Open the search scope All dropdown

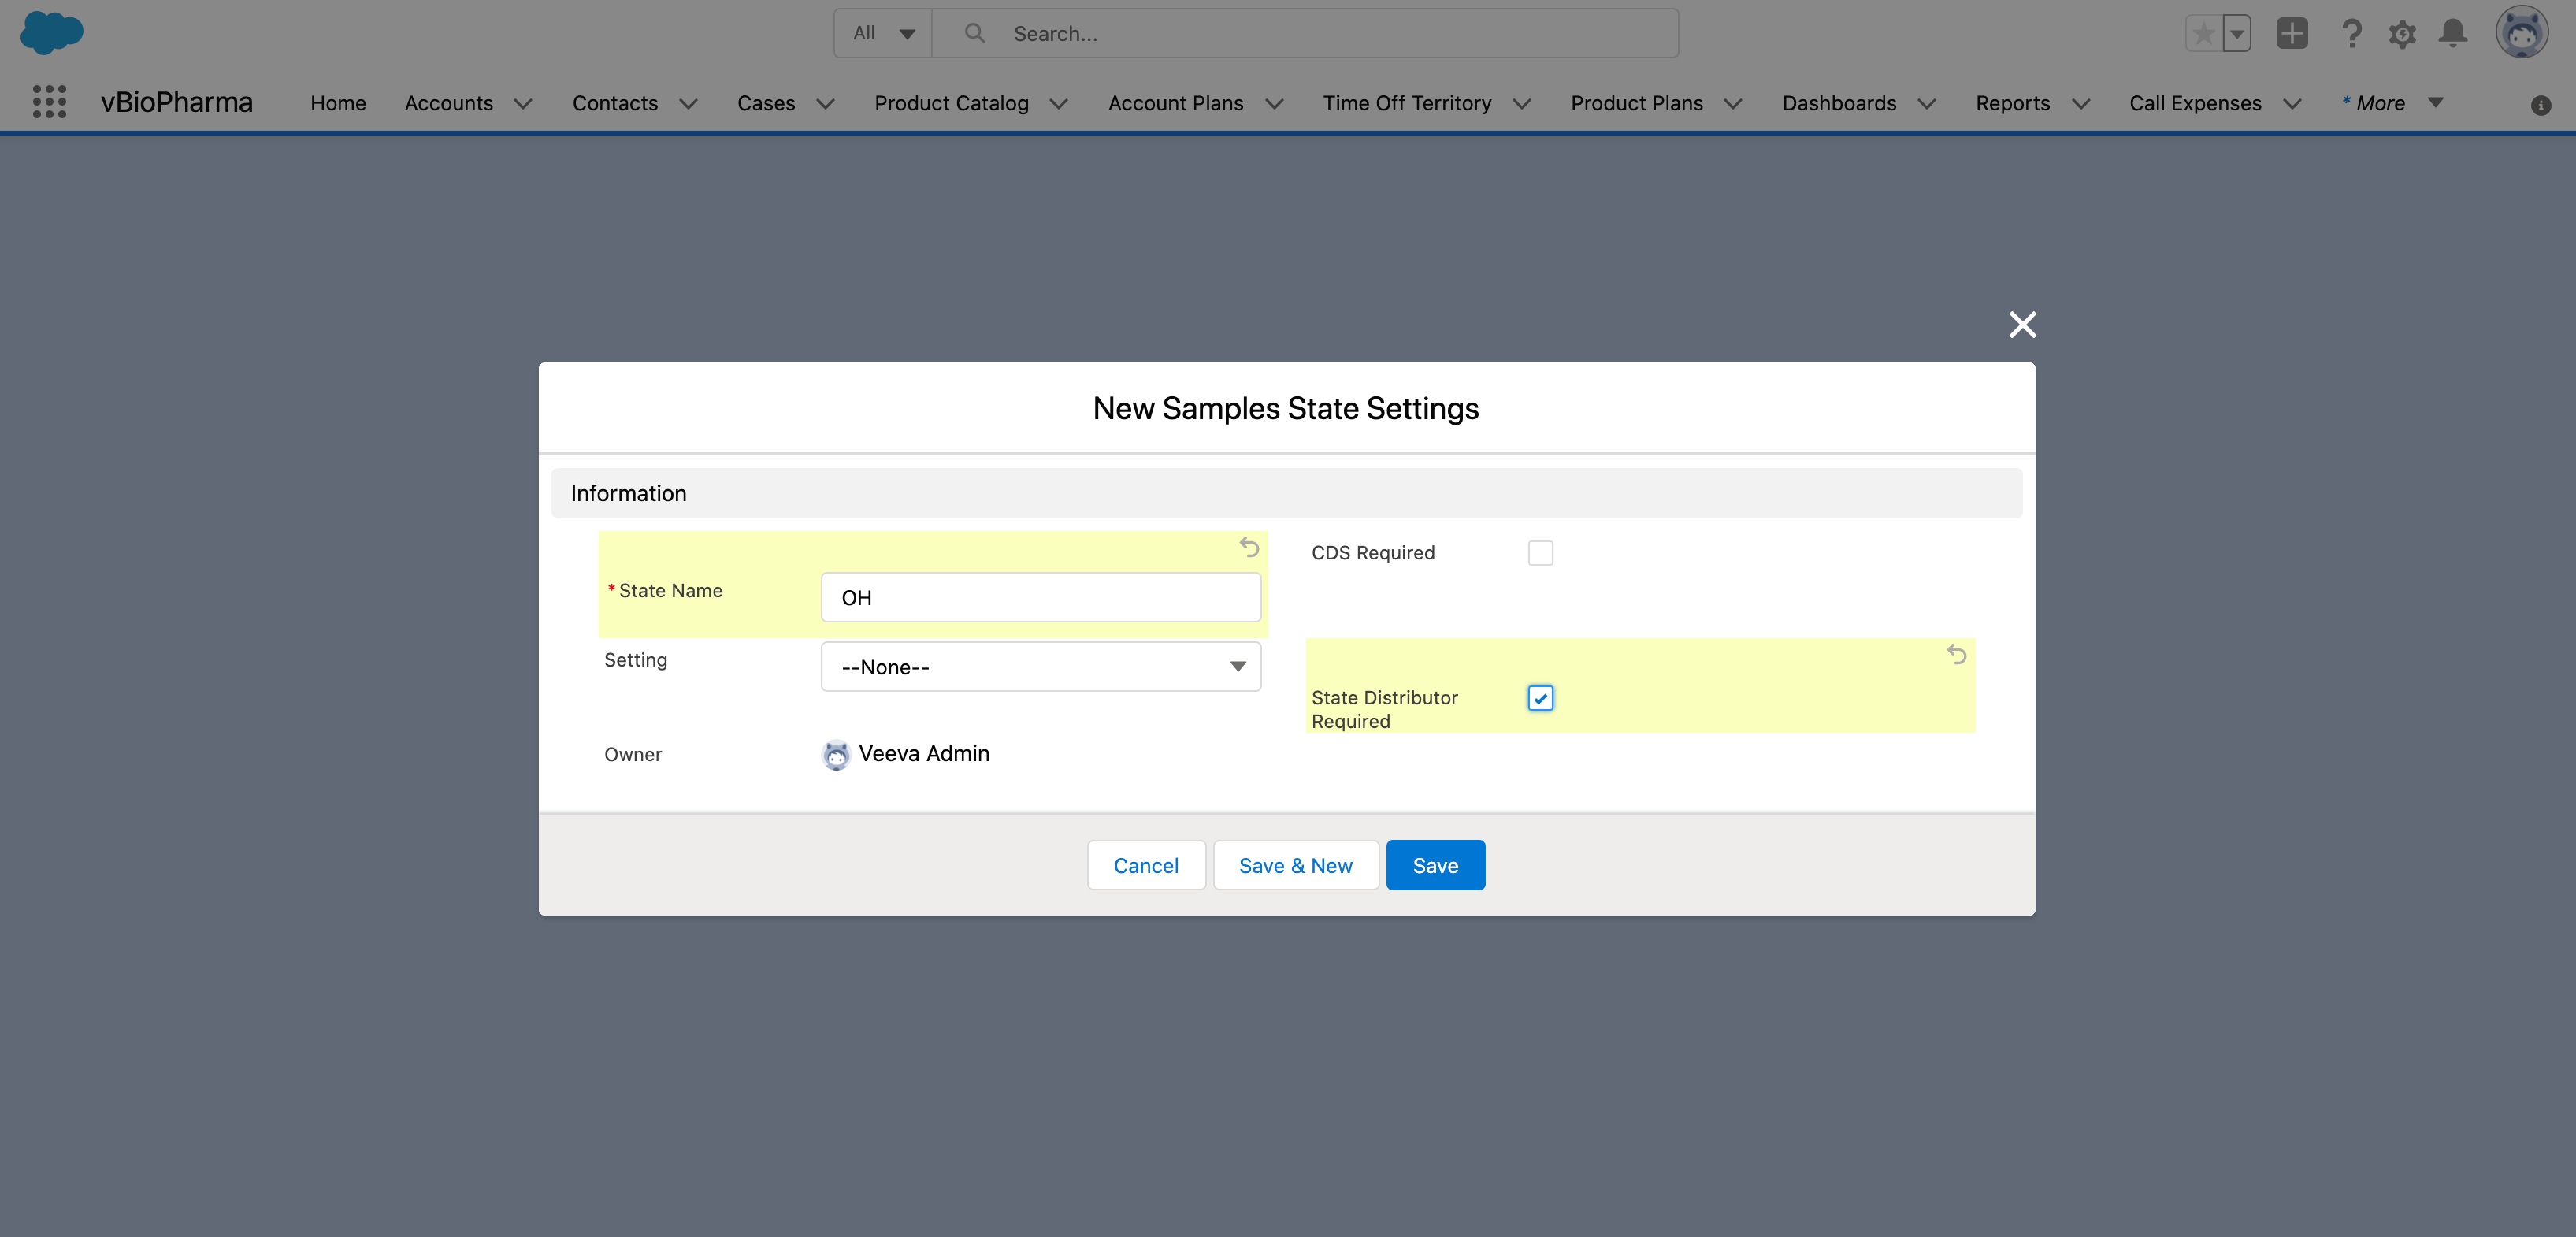[883, 32]
